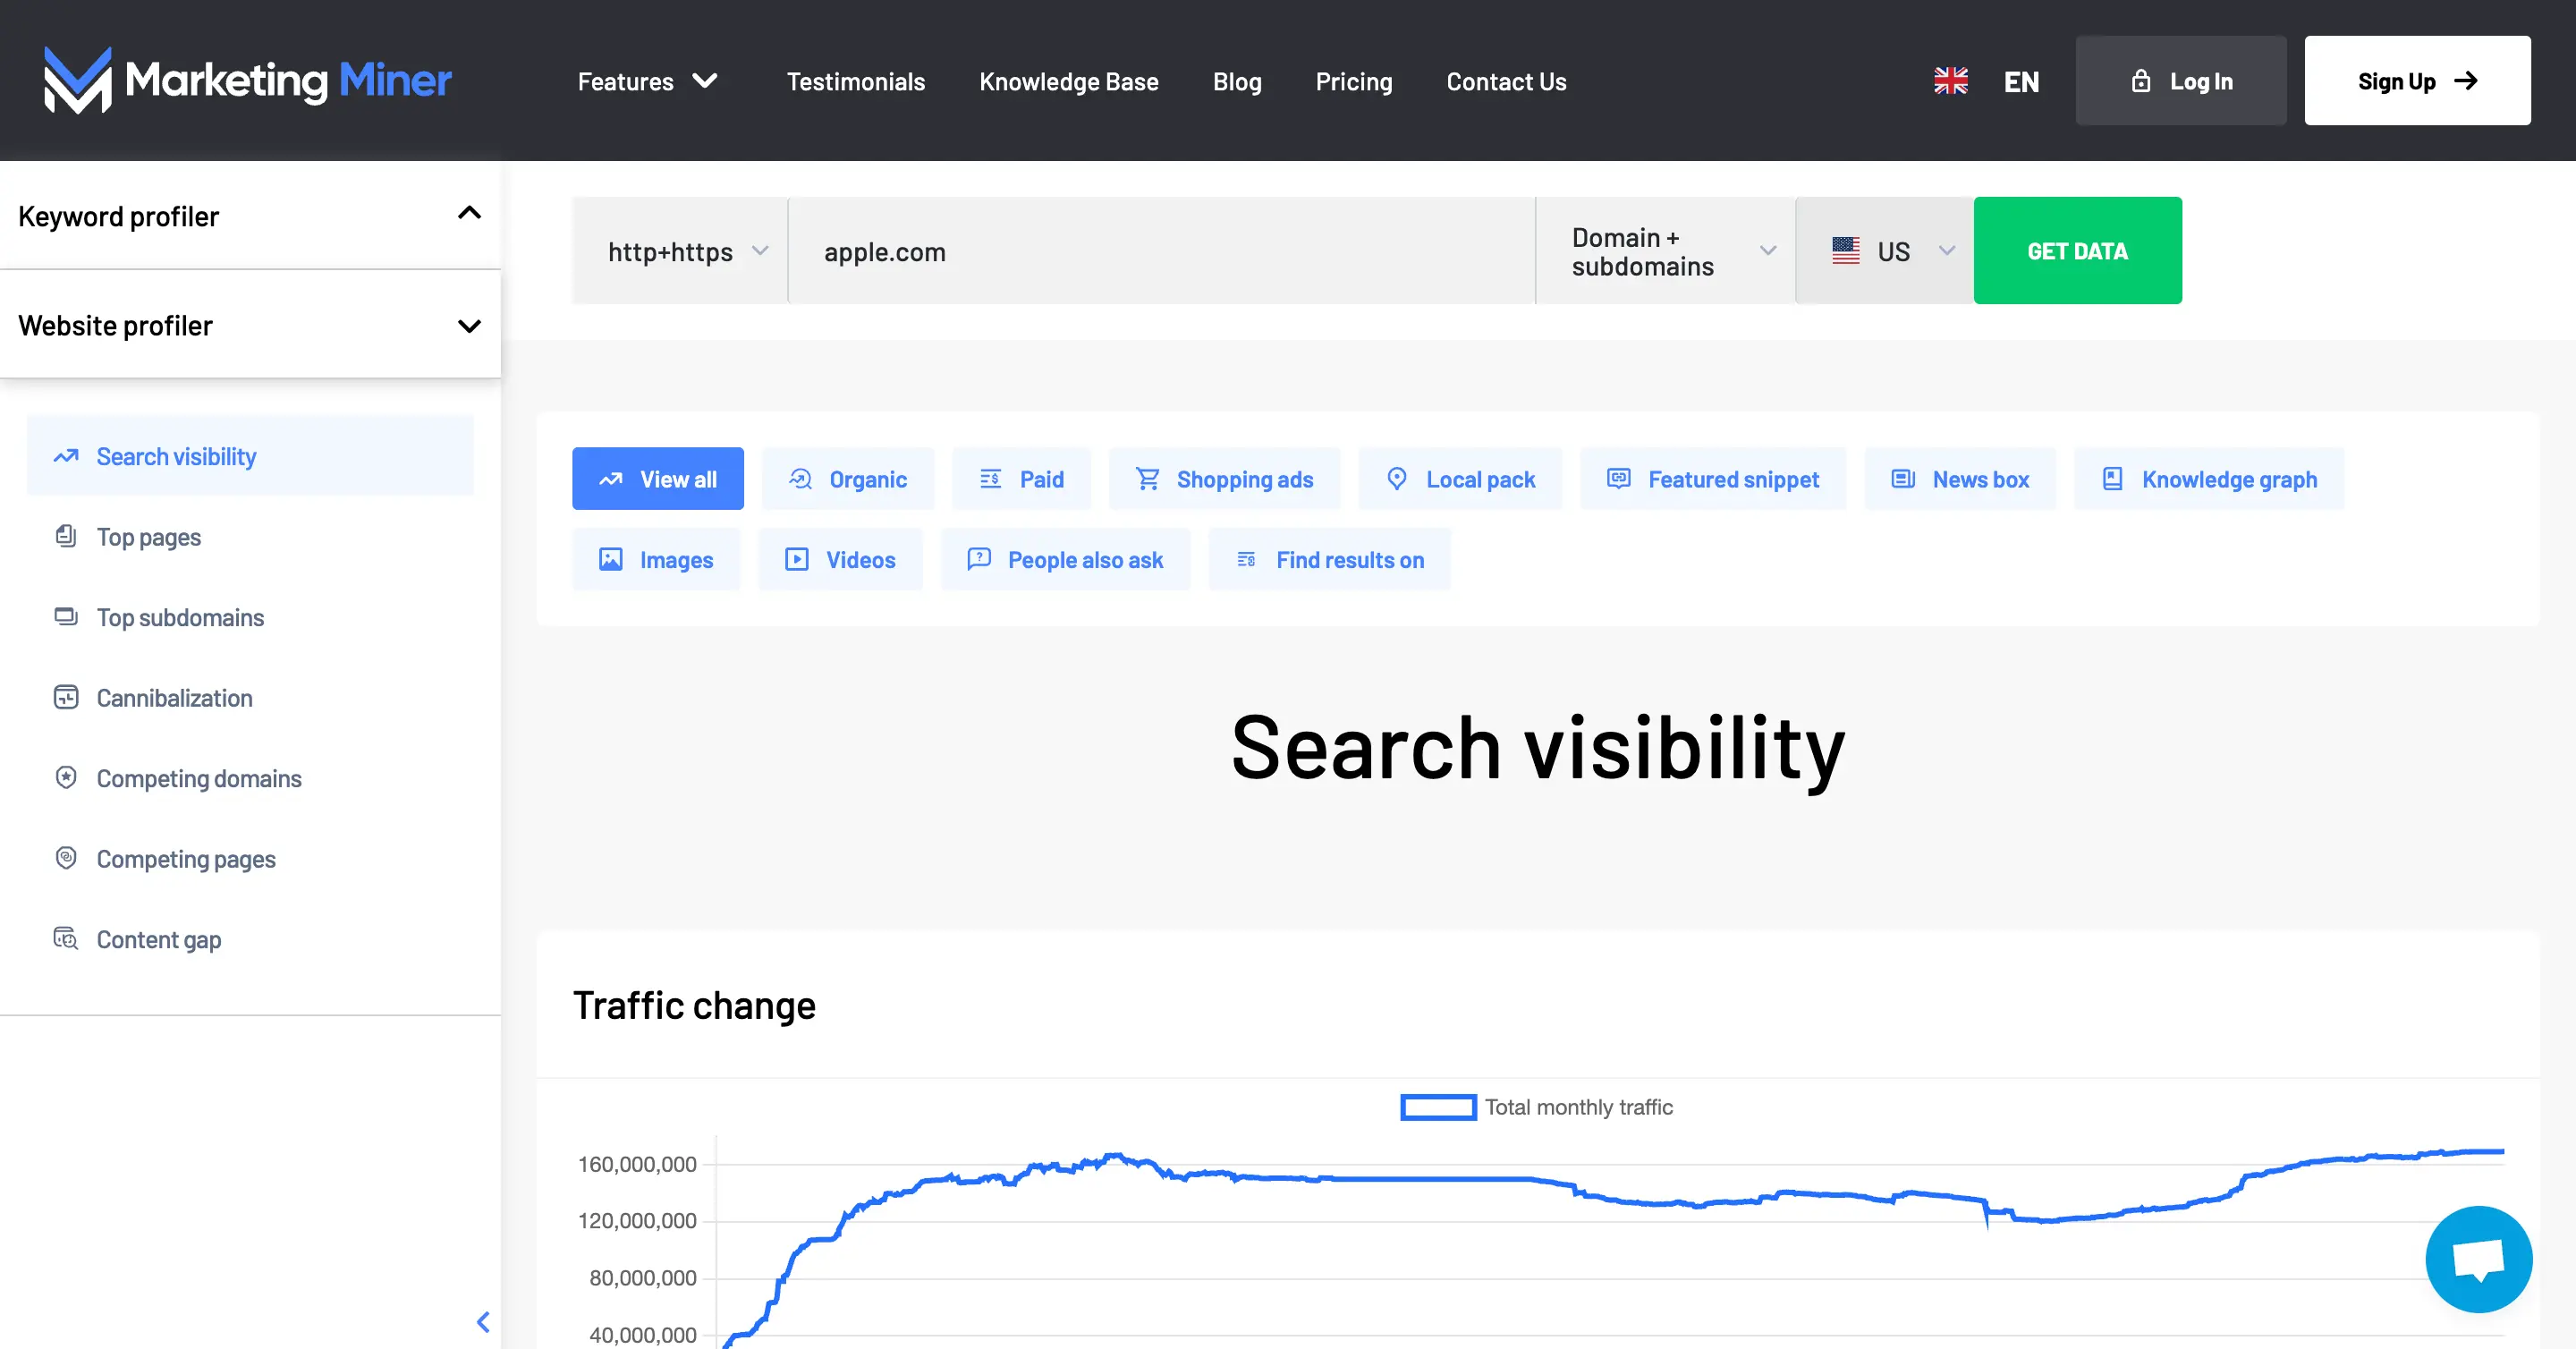The height and width of the screenshot is (1349, 2576).
Task: Go to the Pricing page
Action: coord(1353,81)
